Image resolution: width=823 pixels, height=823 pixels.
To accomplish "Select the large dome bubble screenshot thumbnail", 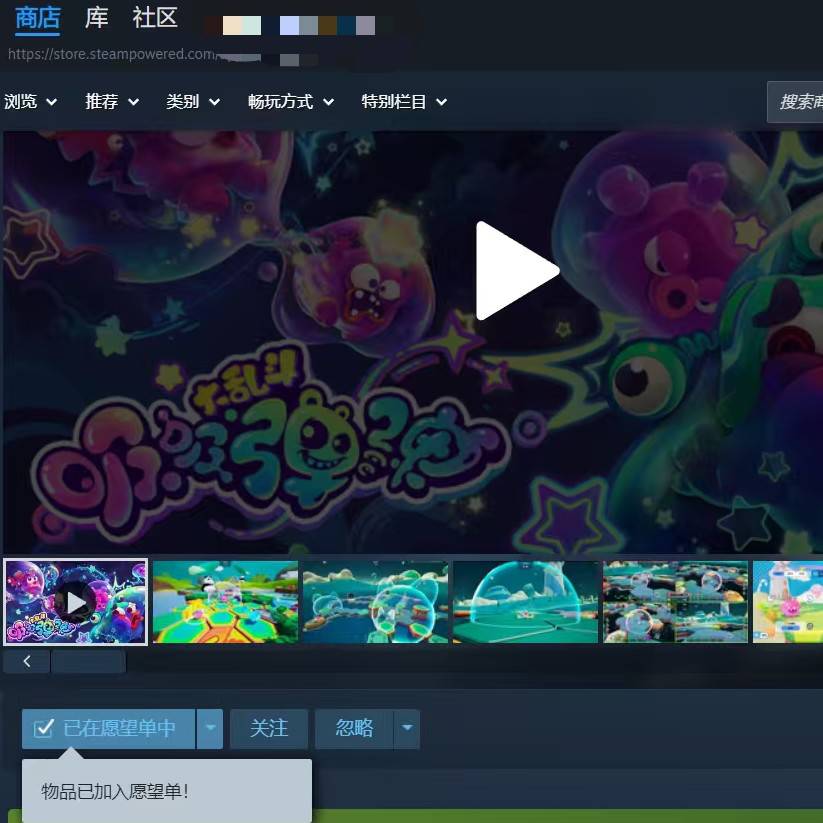I will coord(525,602).
